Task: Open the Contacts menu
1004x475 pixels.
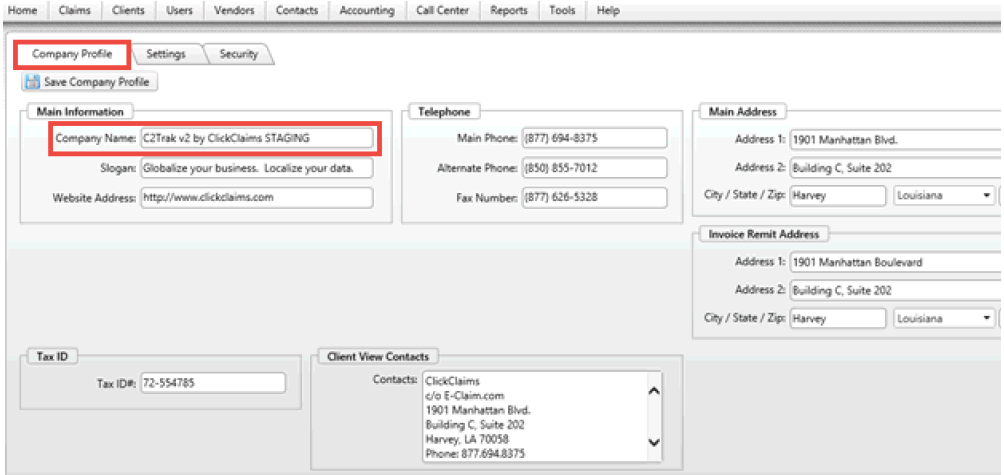Action: click(297, 10)
